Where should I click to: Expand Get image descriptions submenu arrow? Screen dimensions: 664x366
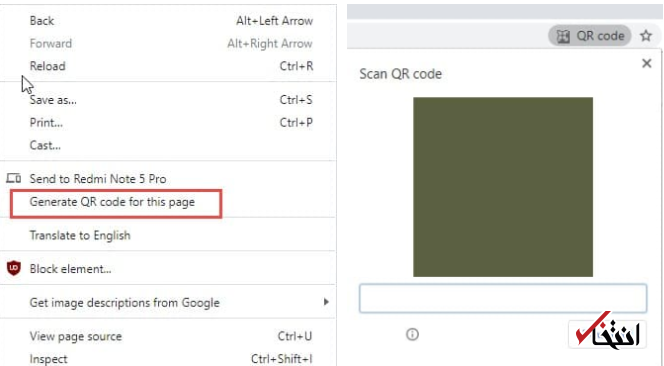click(x=326, y=302)
